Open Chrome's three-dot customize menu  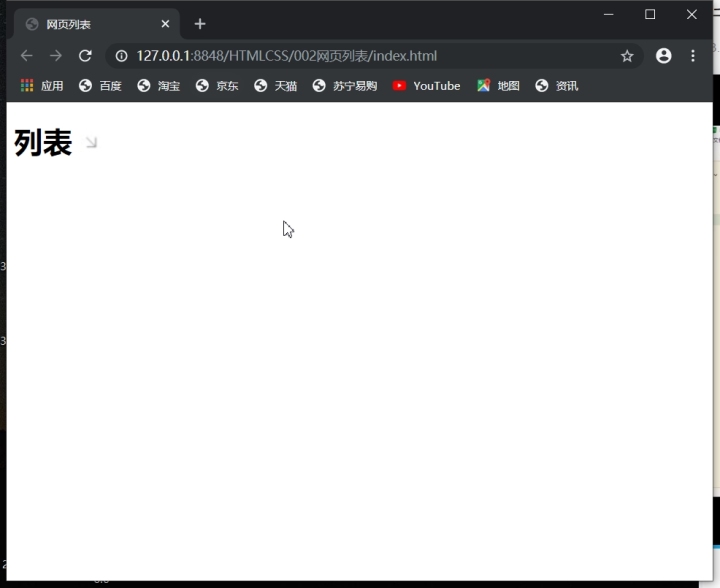pos(692,56)
